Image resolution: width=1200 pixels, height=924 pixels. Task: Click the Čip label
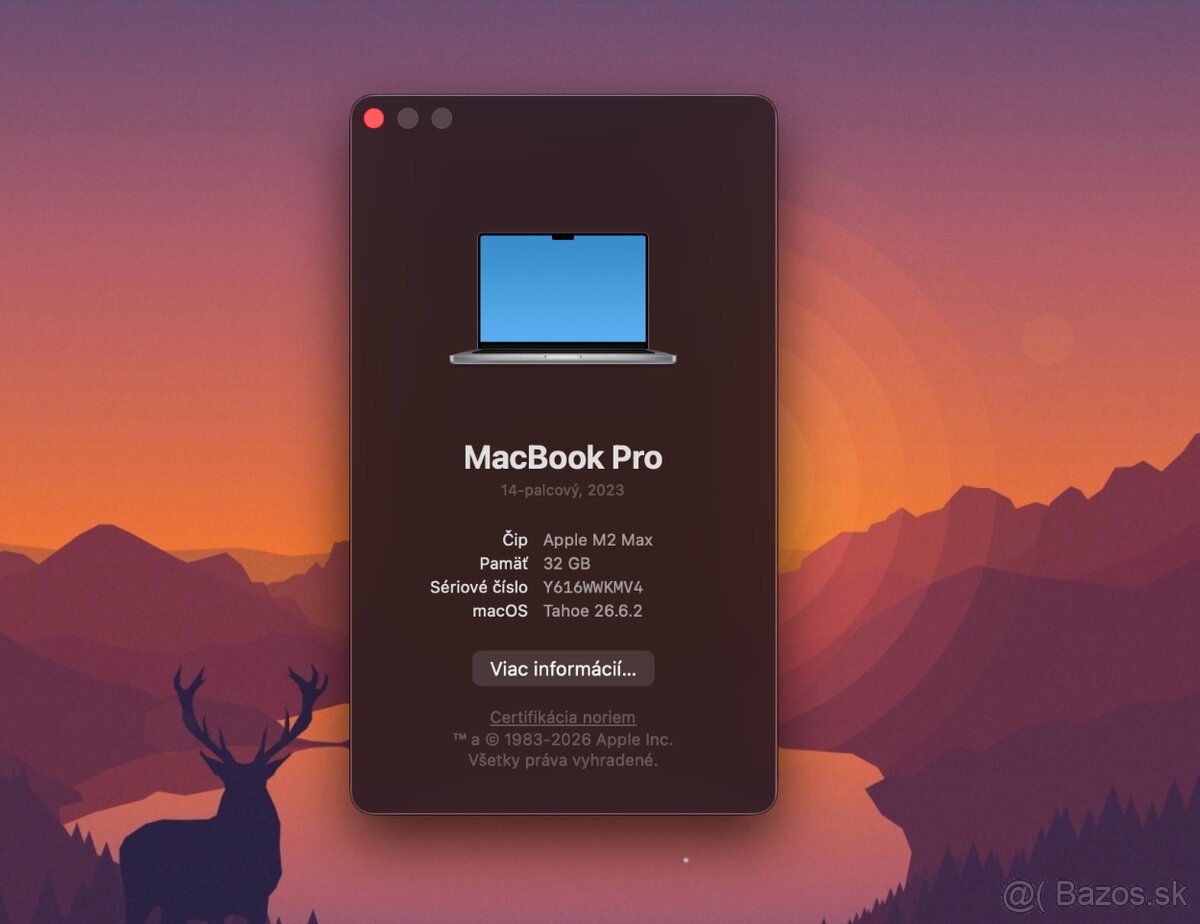[x=515, y=540]
